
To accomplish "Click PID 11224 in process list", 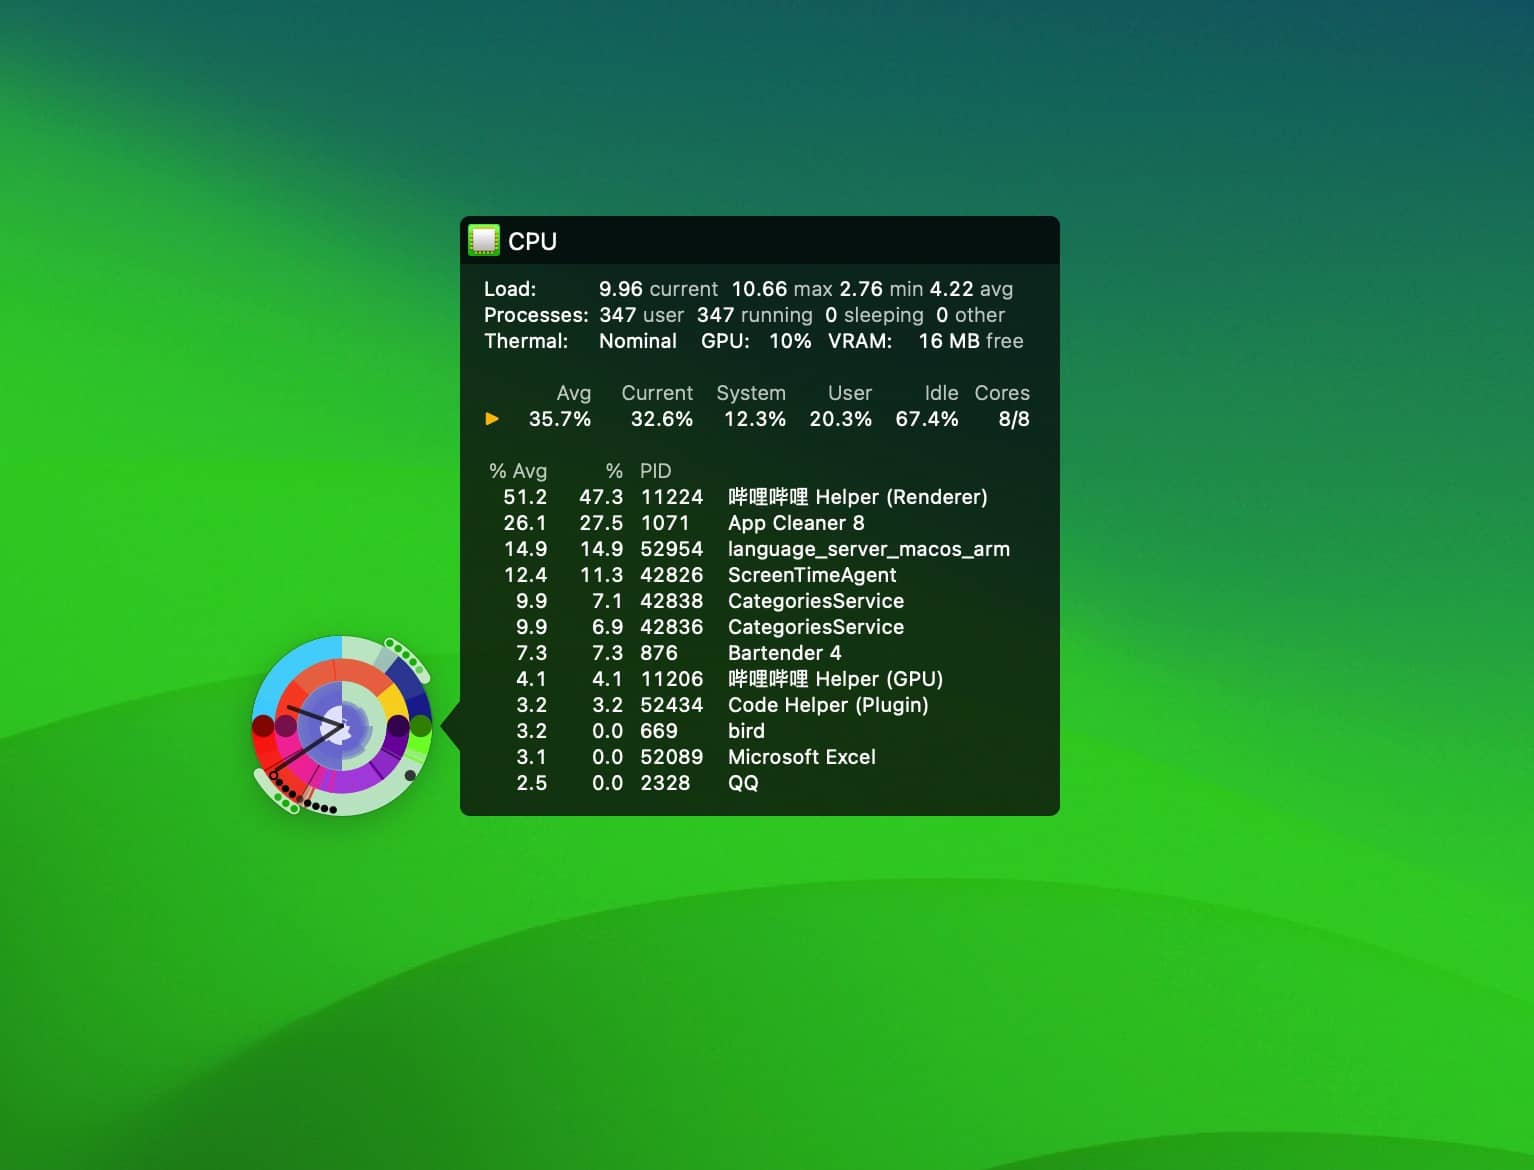I will (x=672, y=497).
